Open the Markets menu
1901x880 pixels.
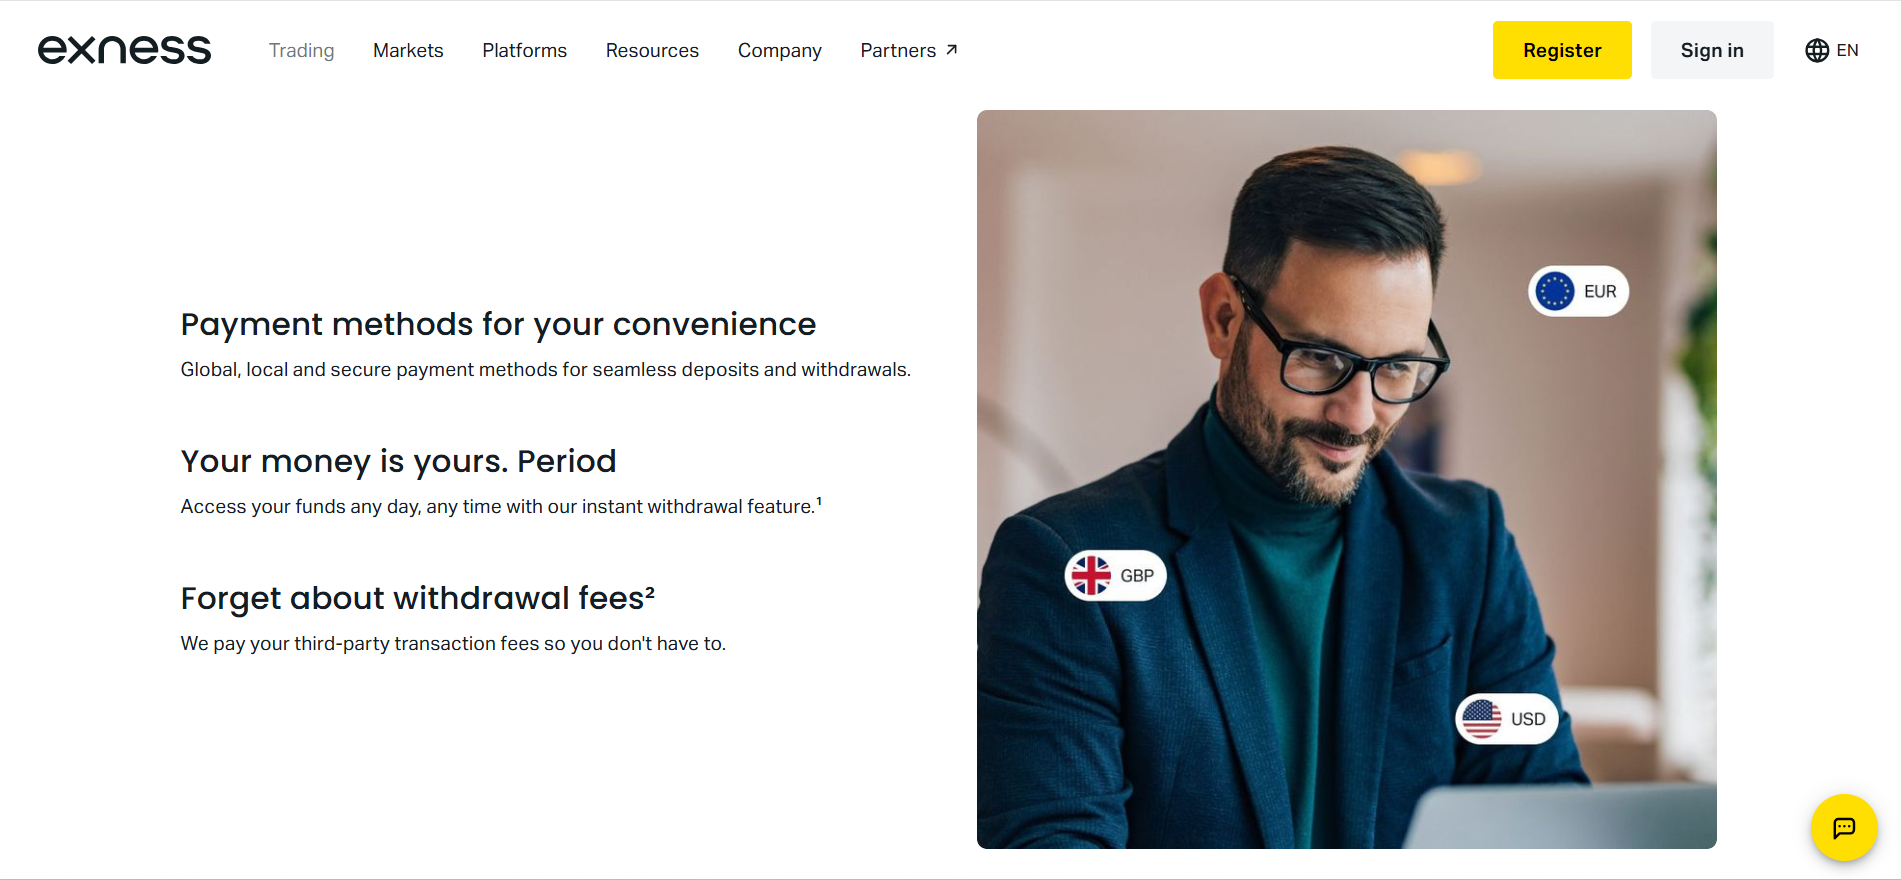coord(408,50)
